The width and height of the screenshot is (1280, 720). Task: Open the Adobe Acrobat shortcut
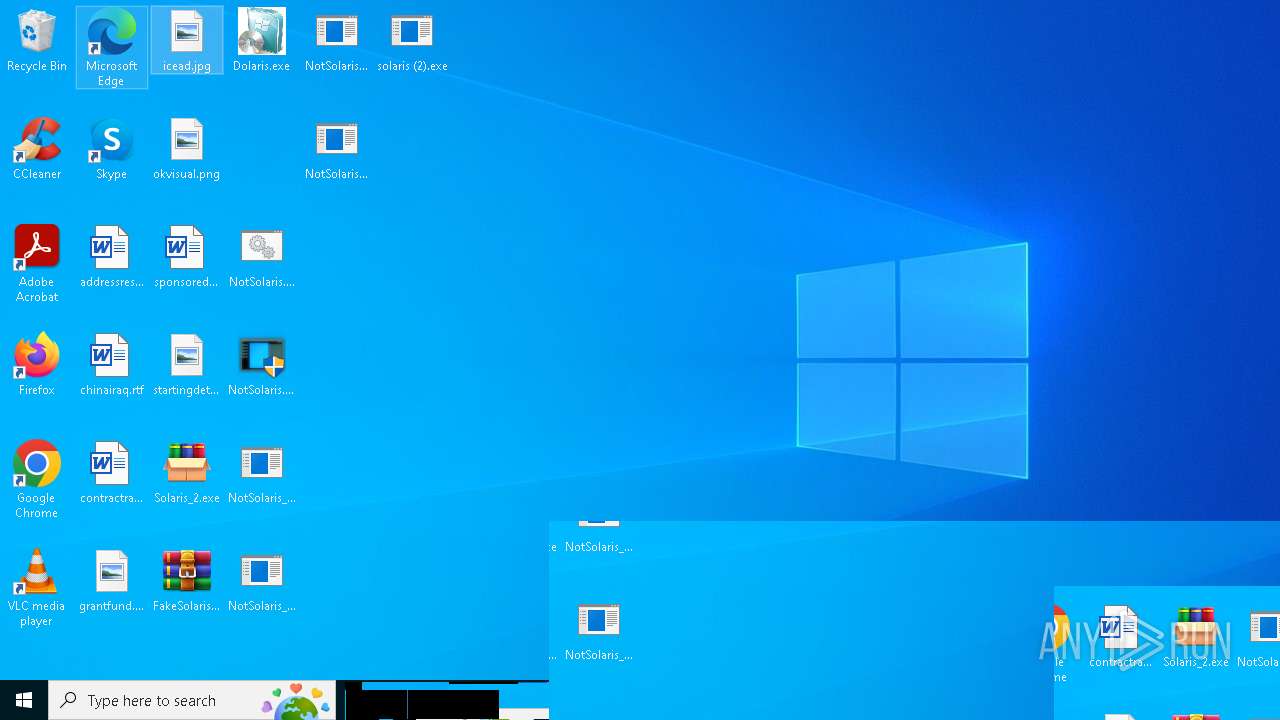(37, 264)
